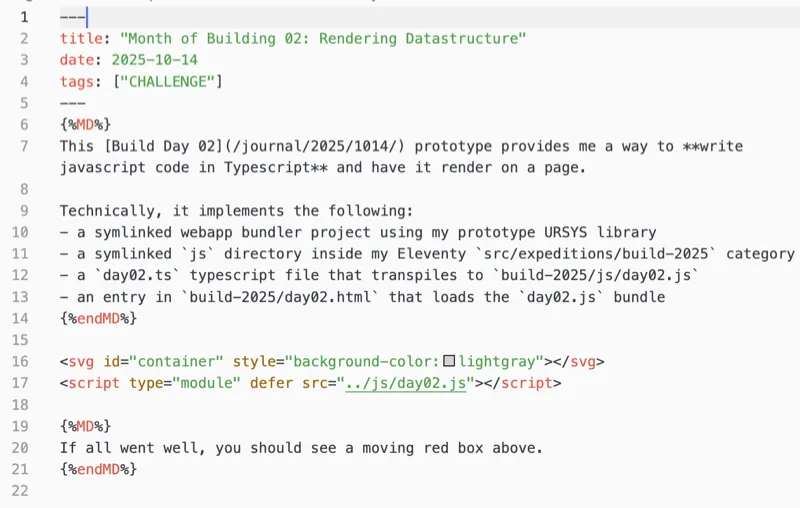This screenshot has width=800, height=508.
Task: Click the date value 2025-10-14
Action: pos(154,60)
